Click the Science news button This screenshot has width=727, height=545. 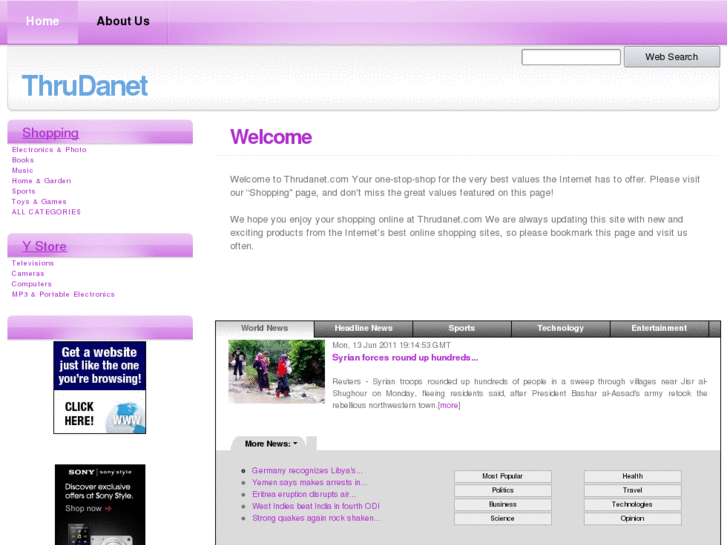503,519
